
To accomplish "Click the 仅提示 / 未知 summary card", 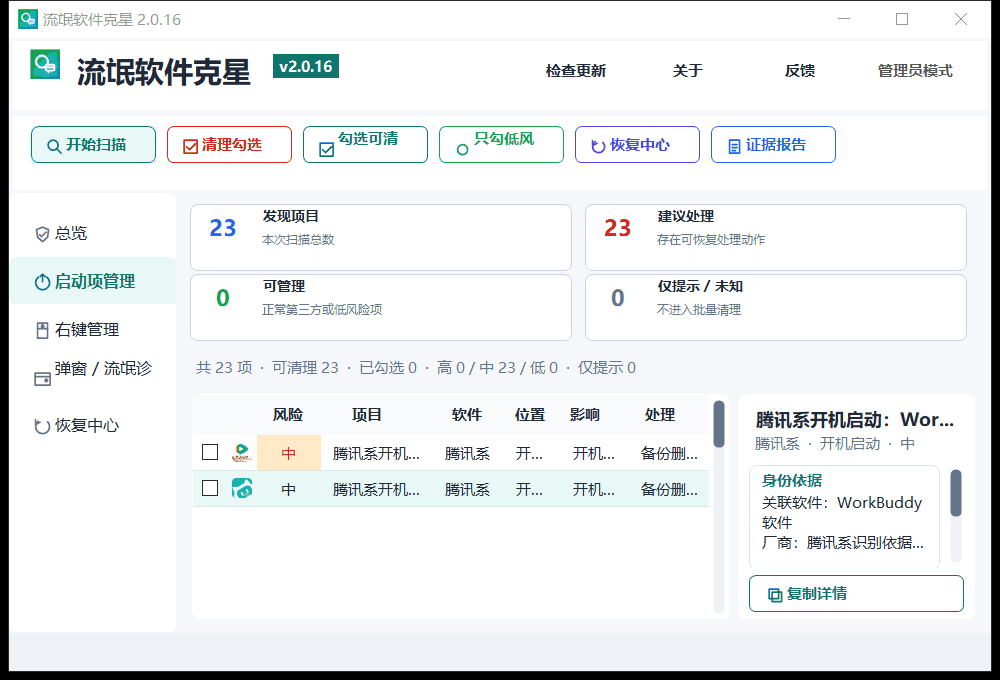I will (x=776, y=307).
